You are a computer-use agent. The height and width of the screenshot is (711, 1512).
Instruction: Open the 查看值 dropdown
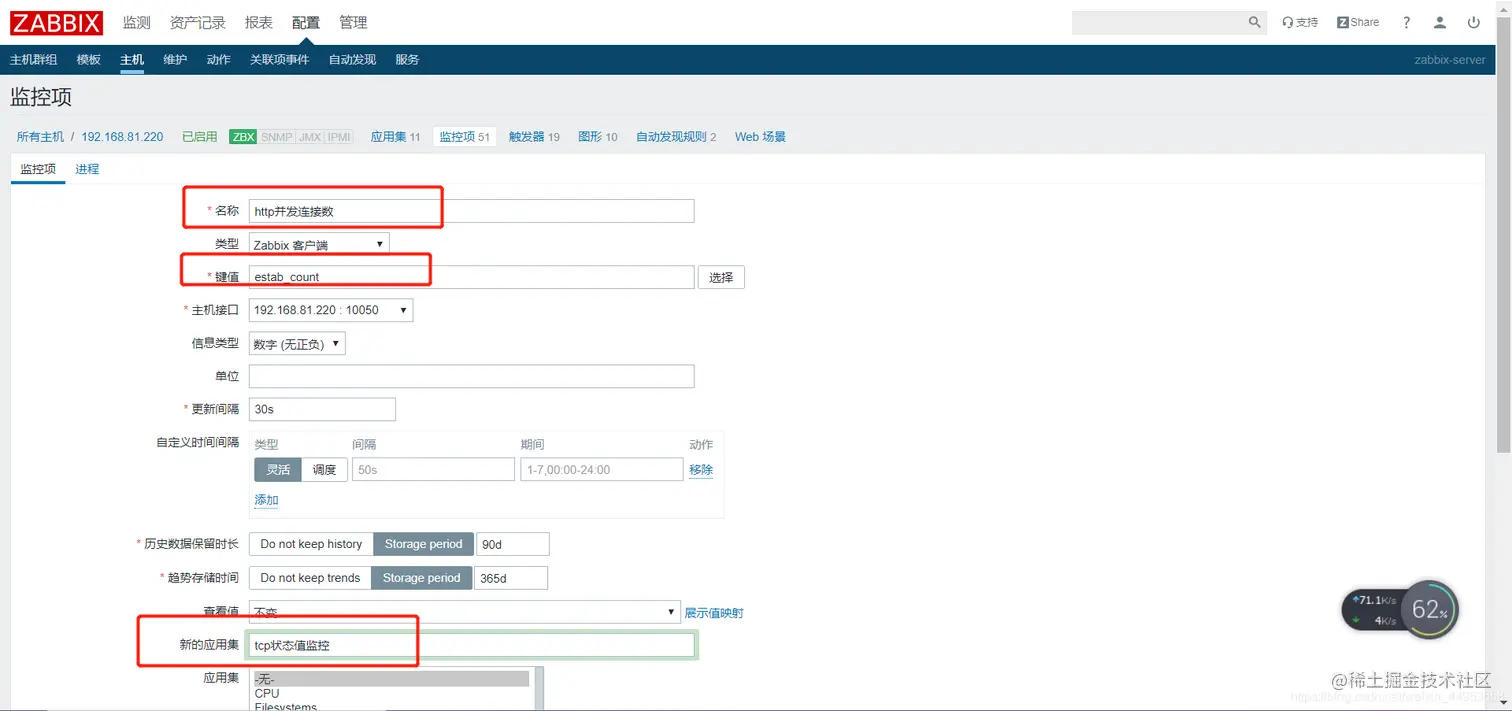coord(465,612)
